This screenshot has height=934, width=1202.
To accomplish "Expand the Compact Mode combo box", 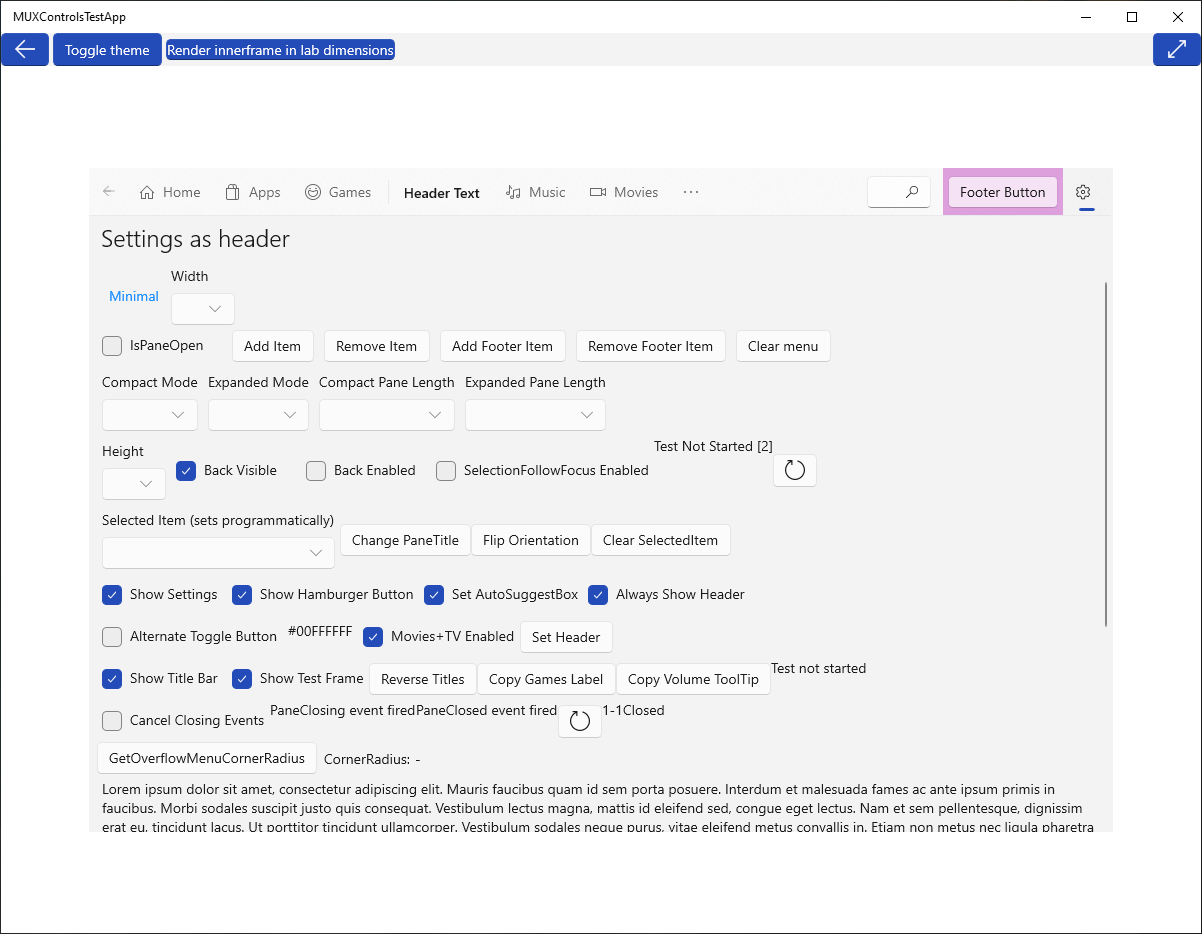I will [149, 414].
